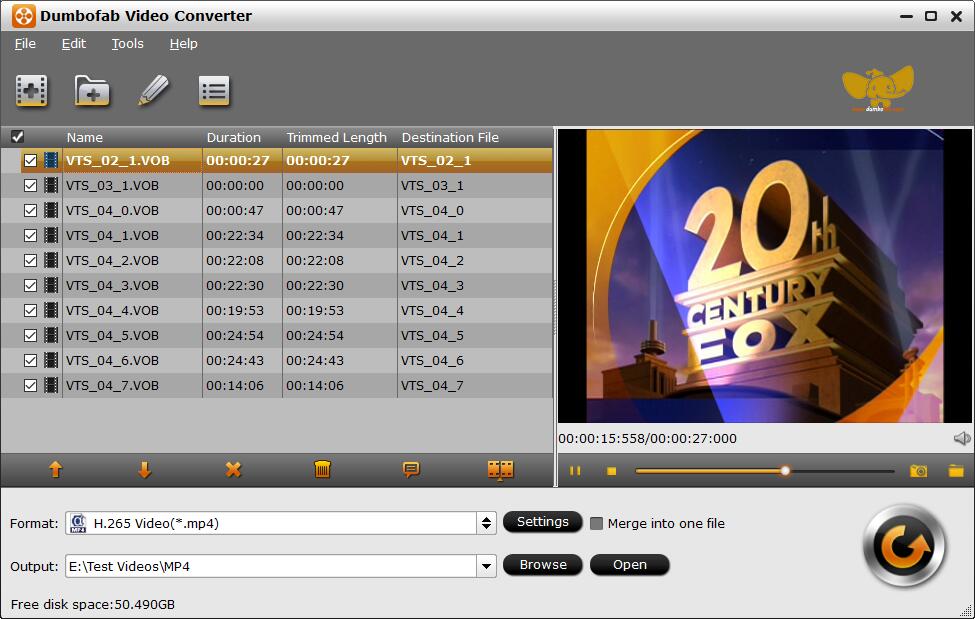Image resolution: width=975 pixels, height=619 pixels.
Task: Click the Dumbofab app icon in title bar
Action: click(24, 16)
